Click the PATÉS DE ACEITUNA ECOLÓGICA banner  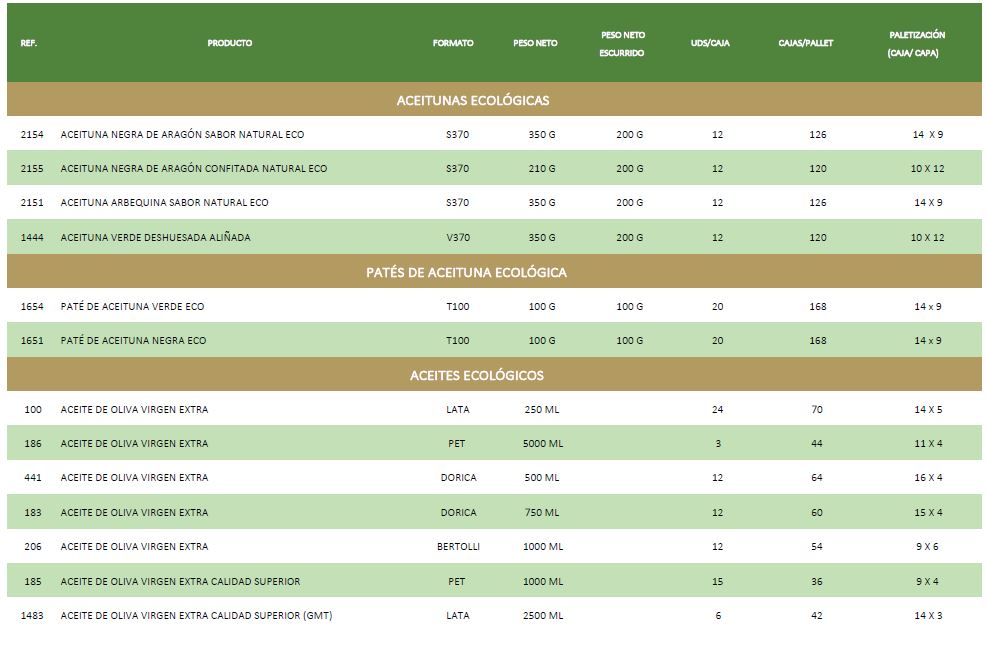pyautogui.click(x=466, y=272)
